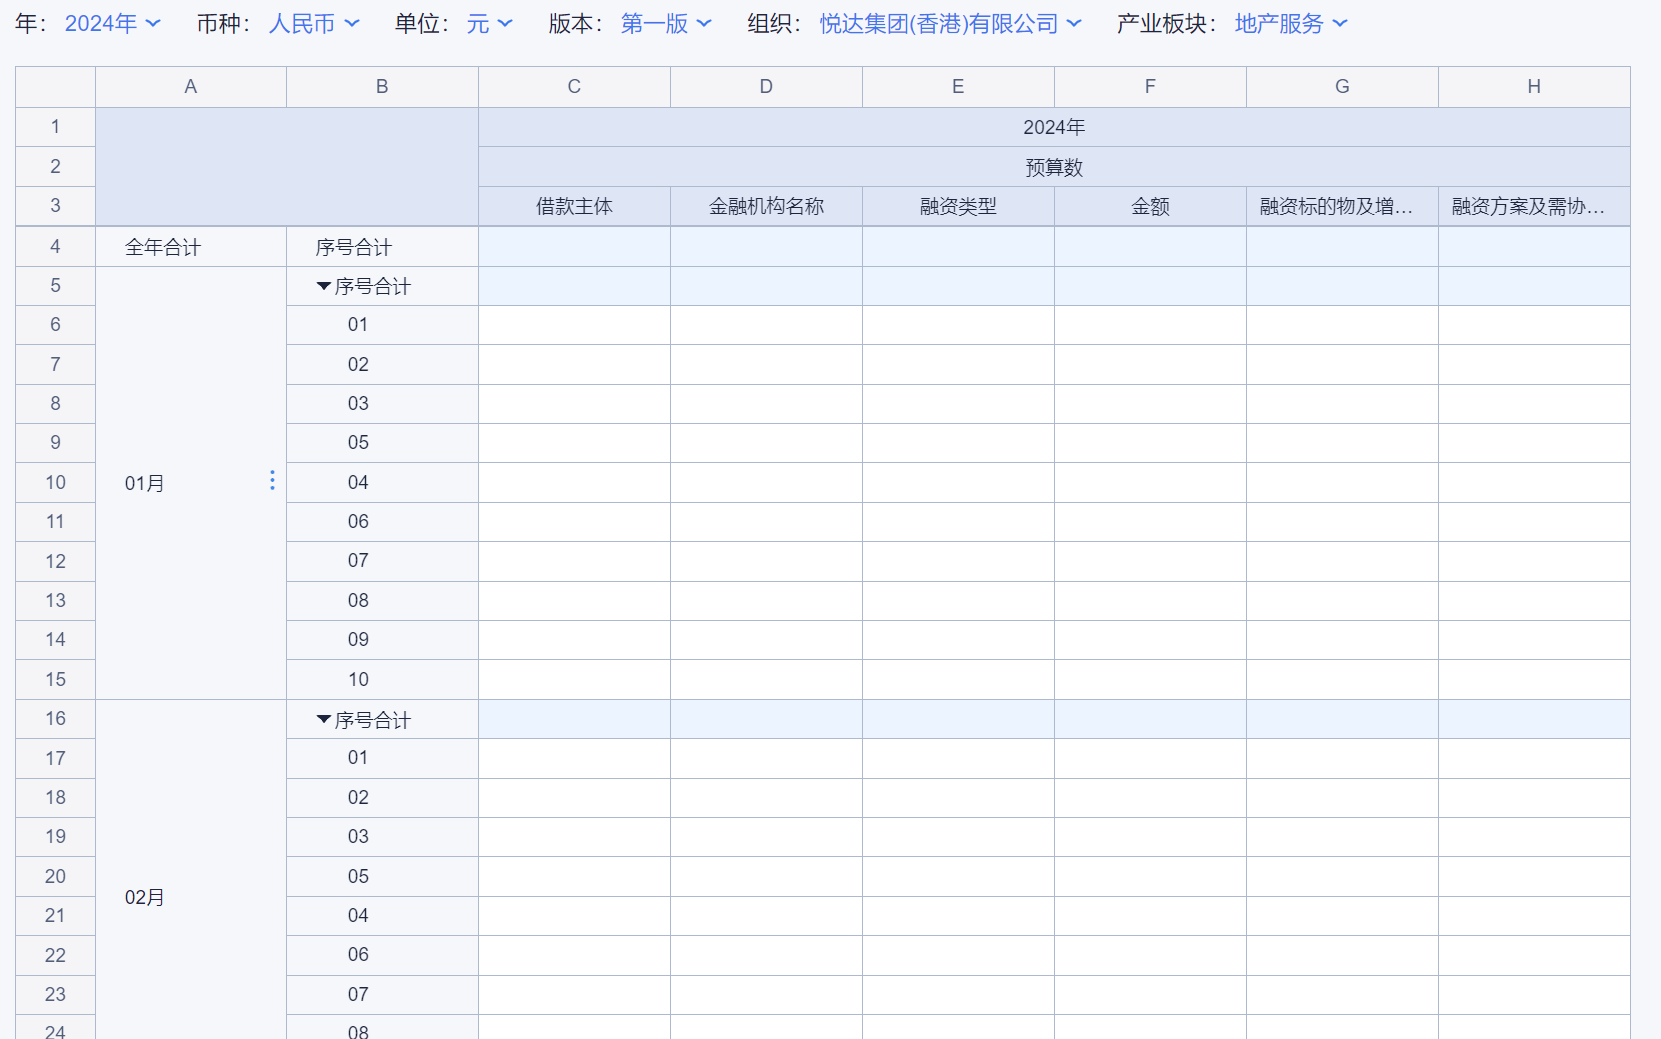Click 借款主体 input cell for 01月 row 01
The width and height of the screenshot is (1661, 1039).
click(574, 325)
